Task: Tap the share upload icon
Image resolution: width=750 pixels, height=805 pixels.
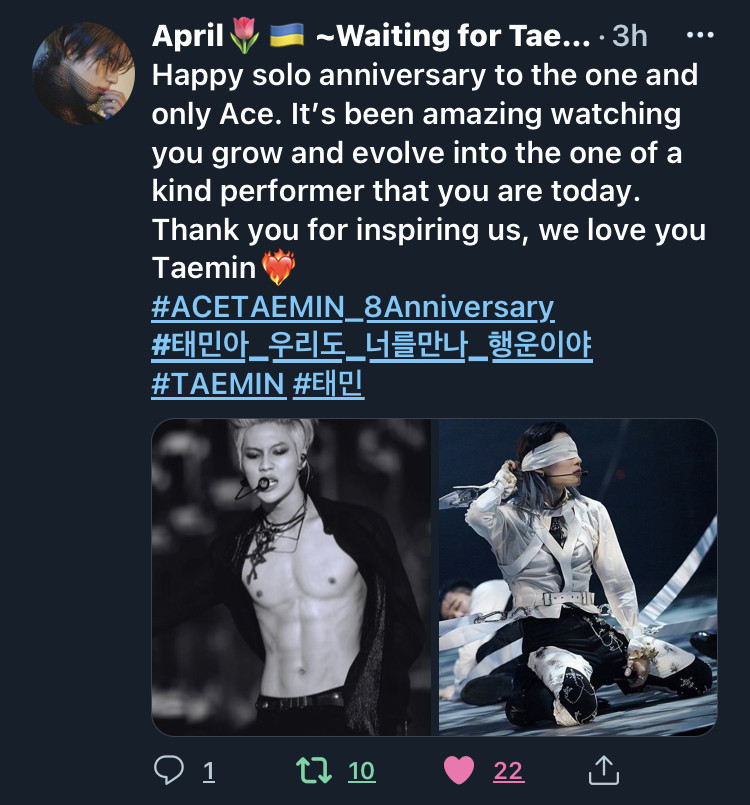Action: 604,770
